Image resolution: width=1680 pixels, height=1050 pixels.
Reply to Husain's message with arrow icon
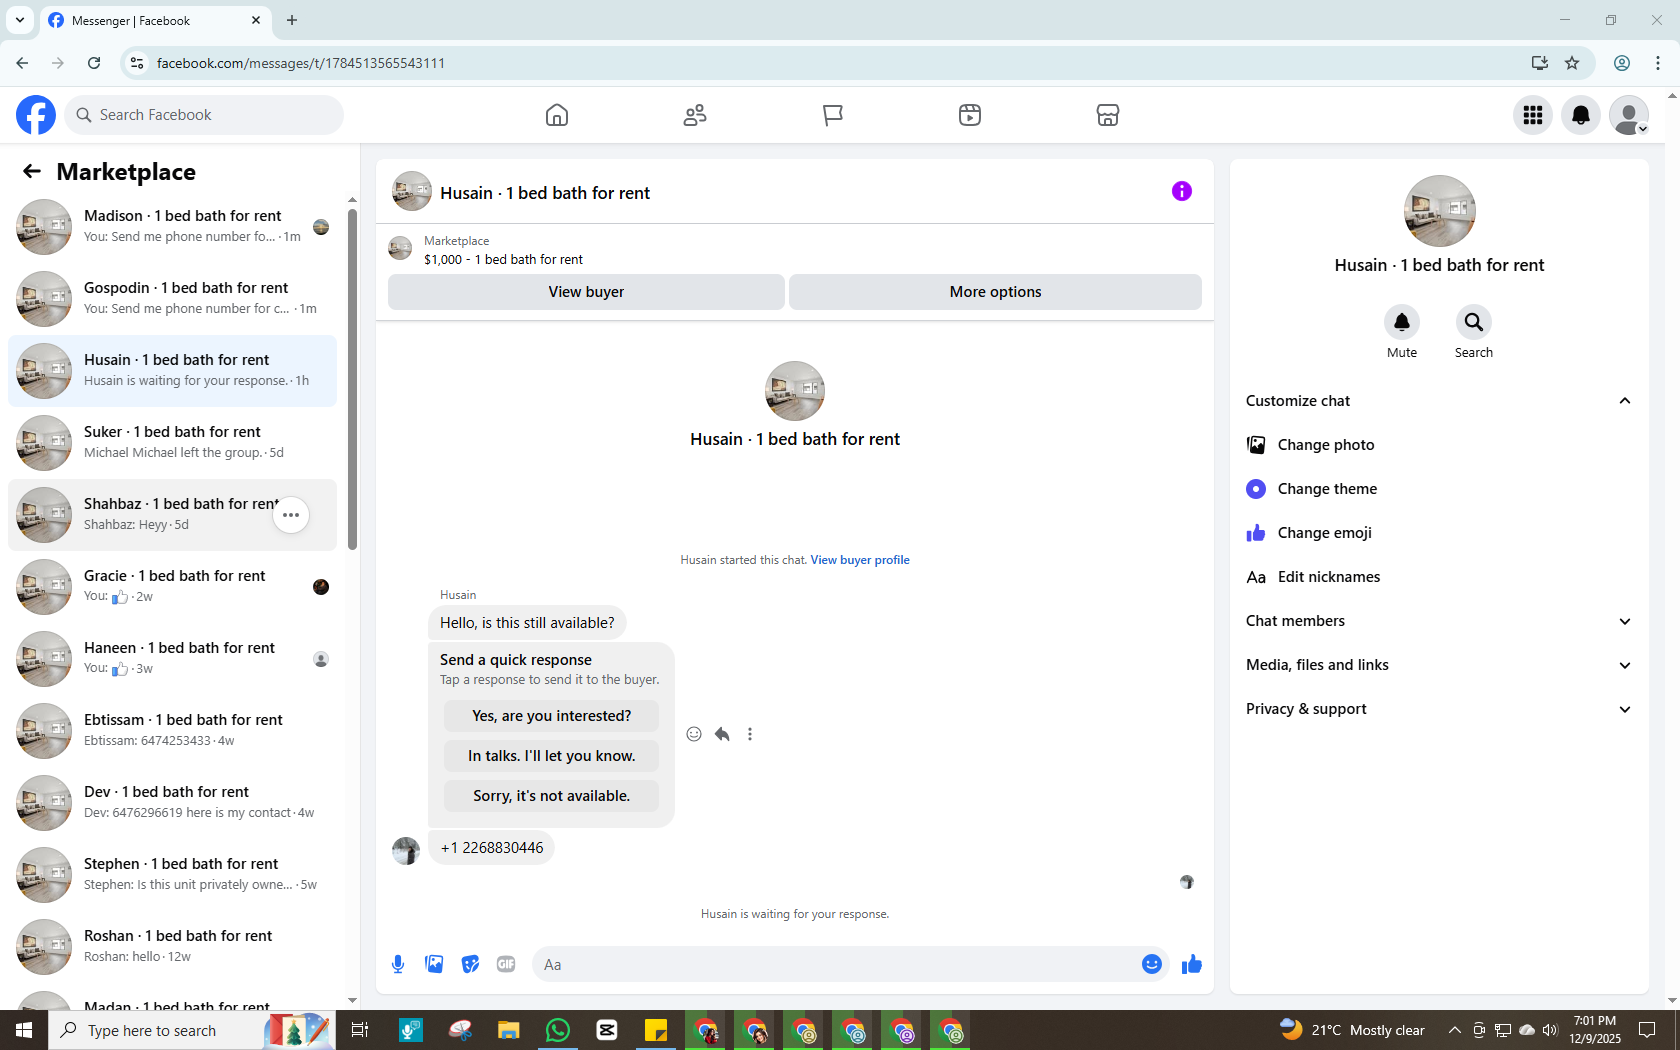722,734
